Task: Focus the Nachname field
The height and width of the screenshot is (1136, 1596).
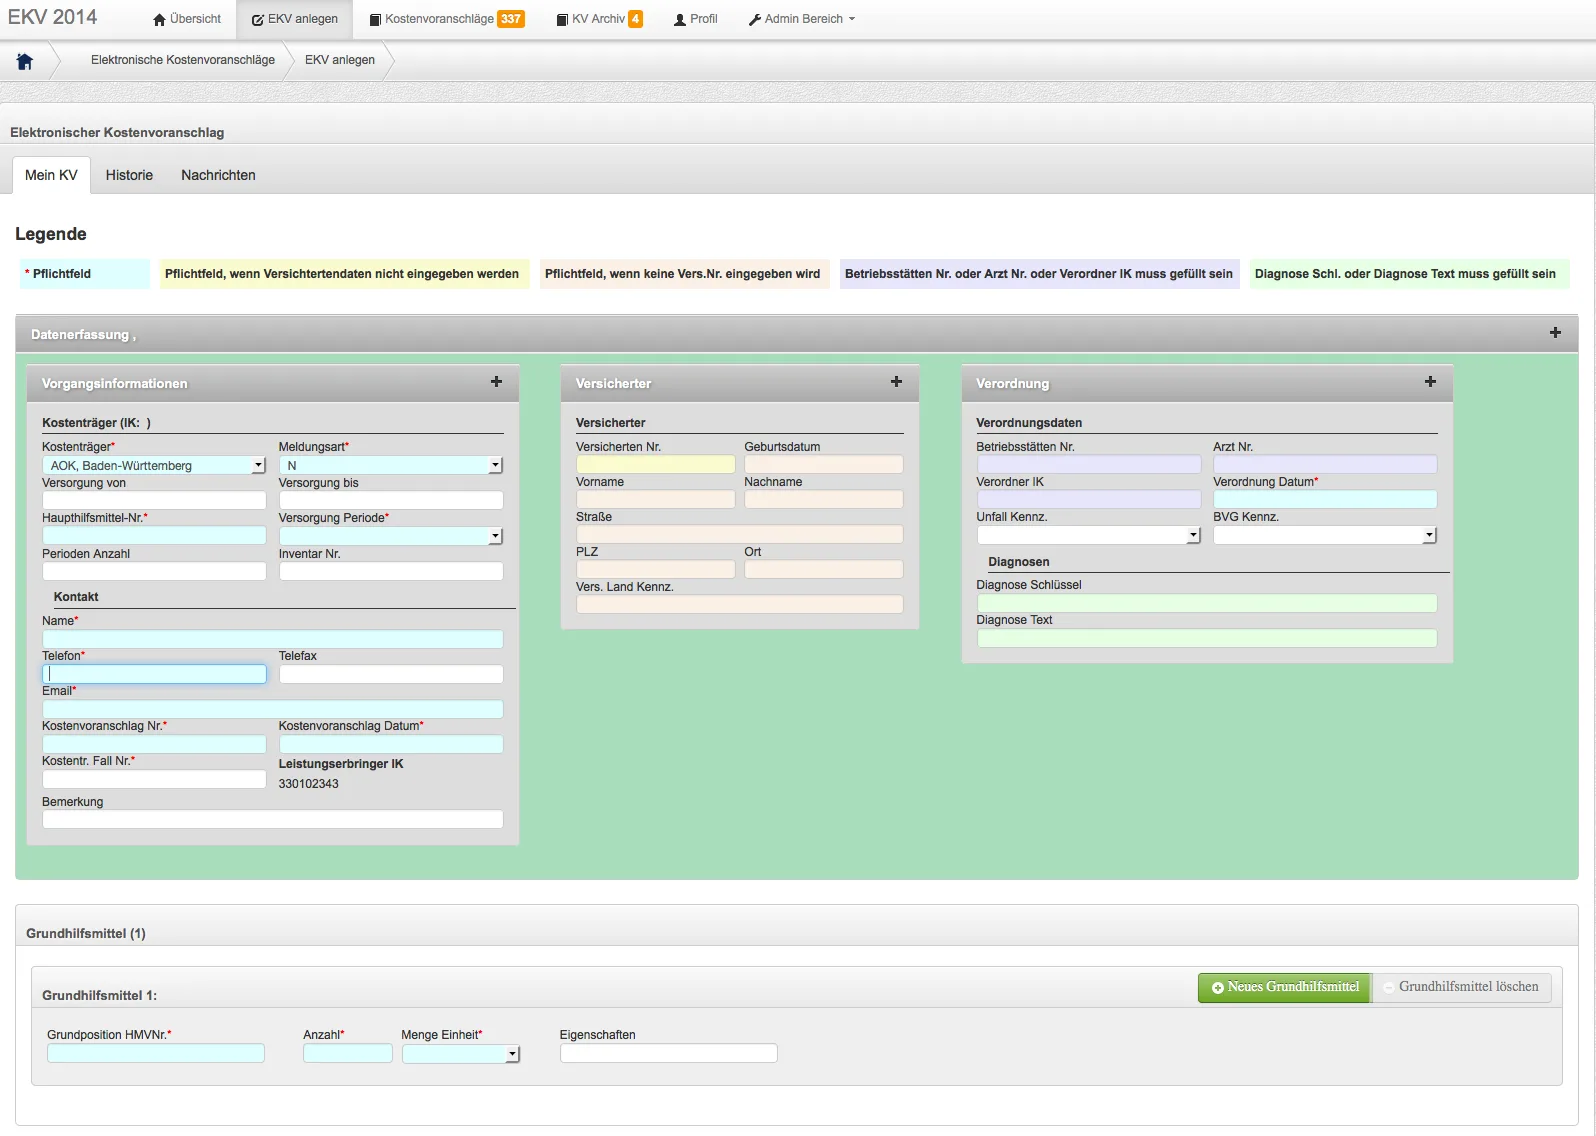Action: tap(823, 499)
